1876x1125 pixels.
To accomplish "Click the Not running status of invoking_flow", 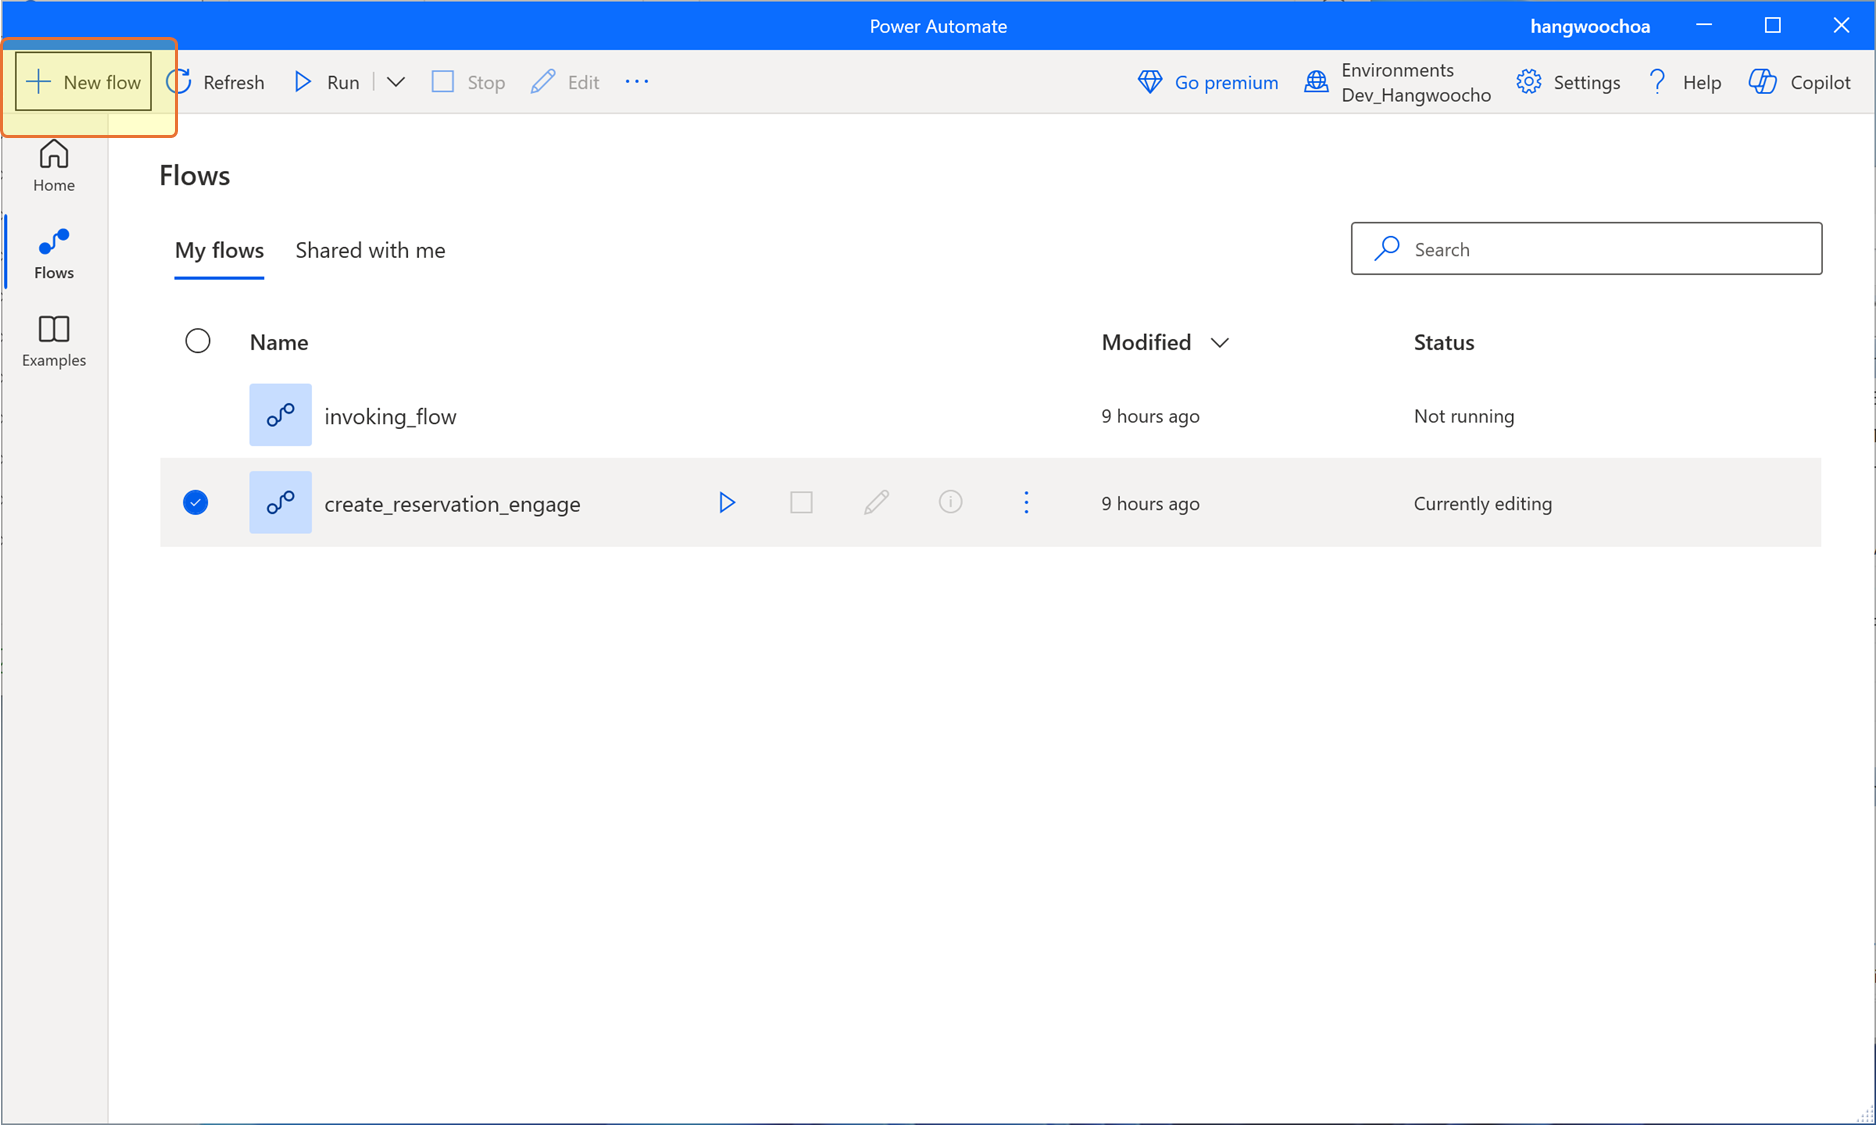I will tap(1464, 416).
